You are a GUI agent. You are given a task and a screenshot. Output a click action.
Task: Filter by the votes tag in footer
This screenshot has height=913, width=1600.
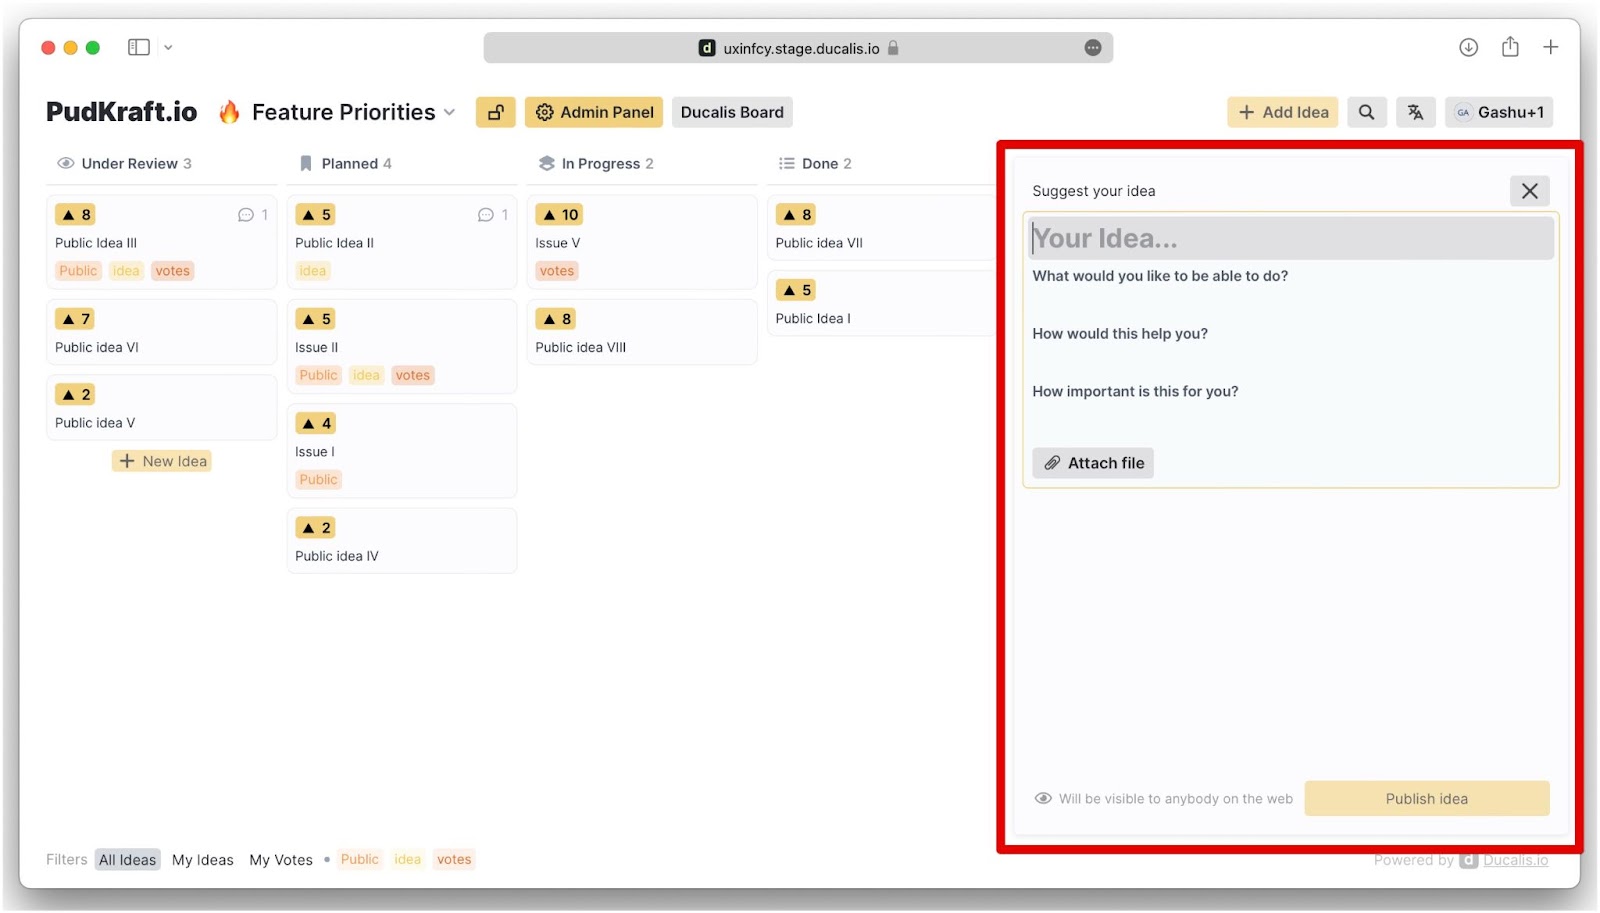454,859
